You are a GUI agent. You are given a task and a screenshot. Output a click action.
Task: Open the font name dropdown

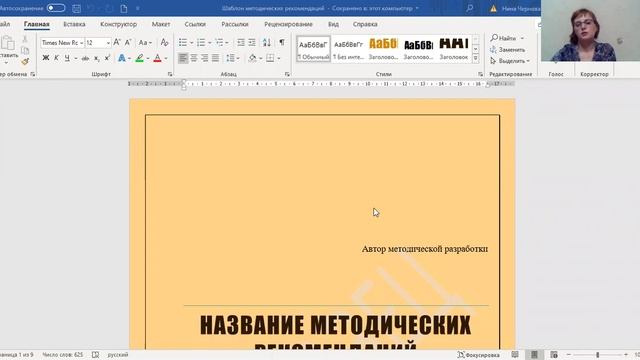coord(82,43)
